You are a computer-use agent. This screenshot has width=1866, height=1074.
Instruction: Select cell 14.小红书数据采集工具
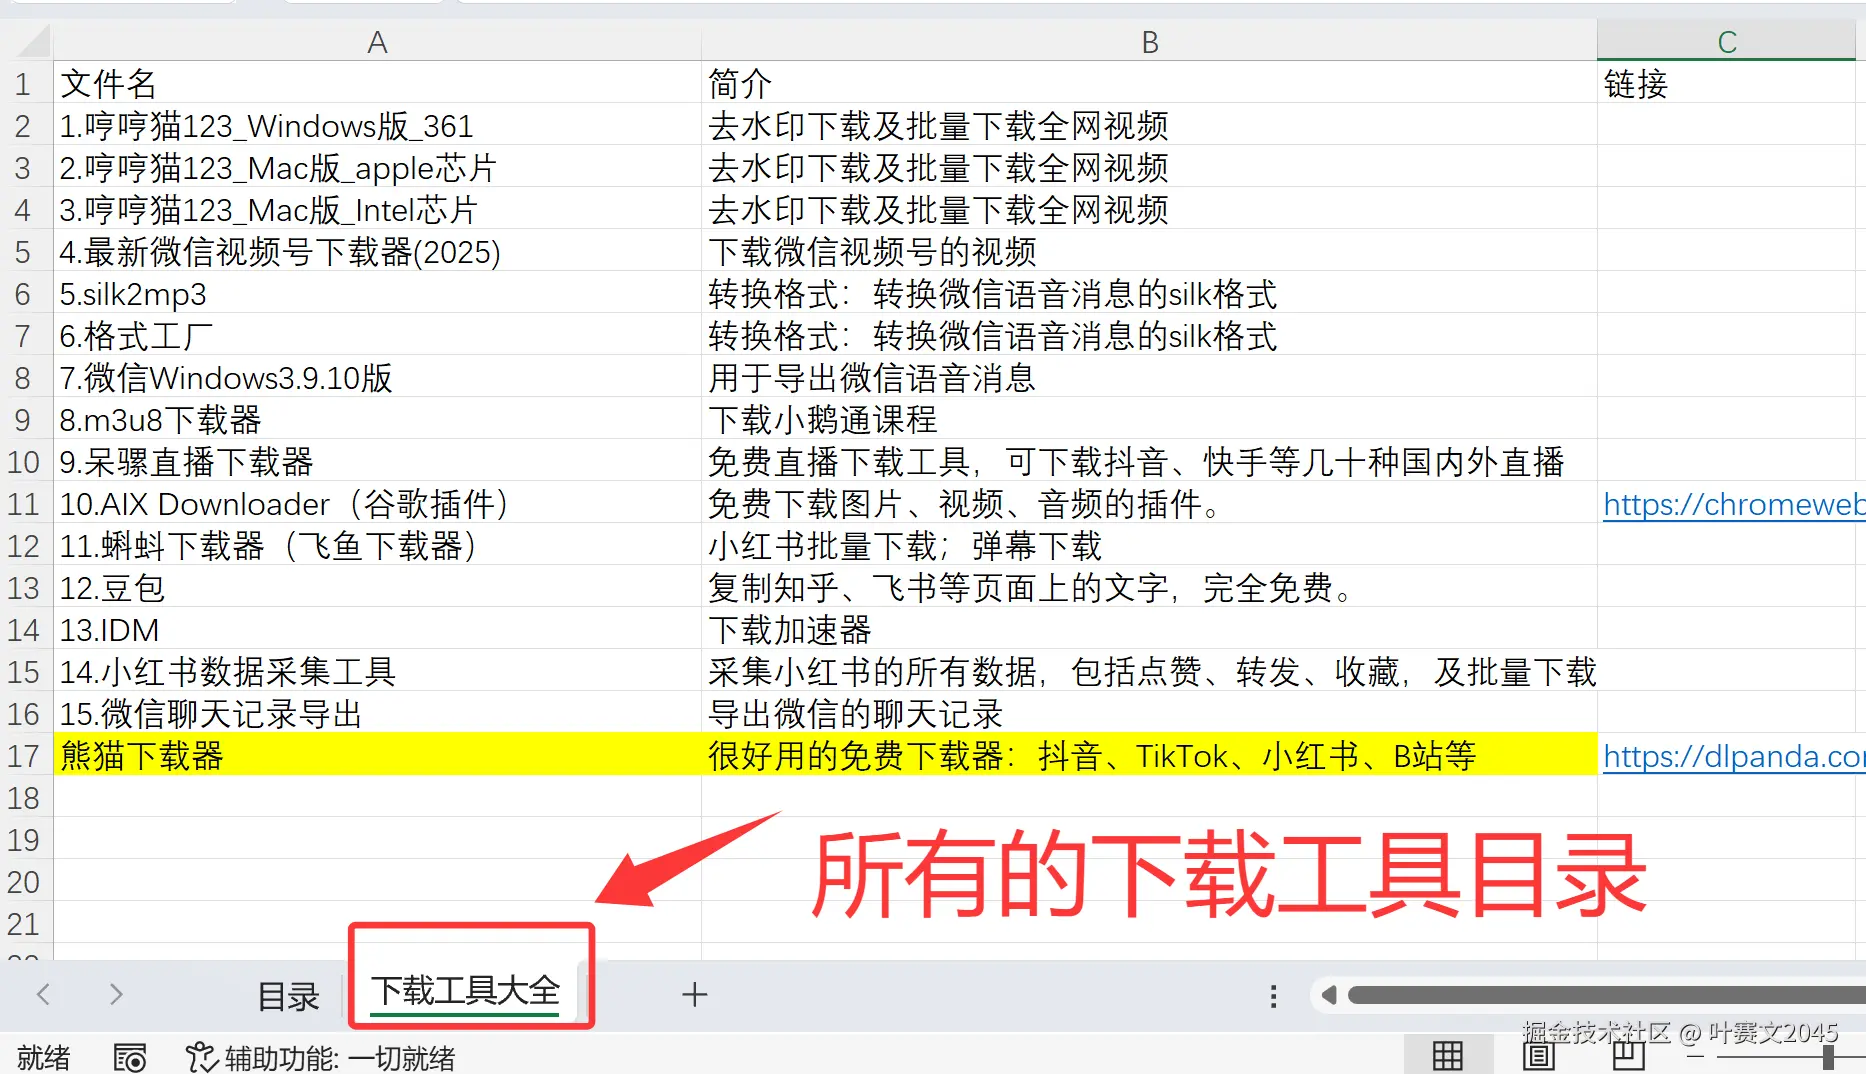point(377,672)
